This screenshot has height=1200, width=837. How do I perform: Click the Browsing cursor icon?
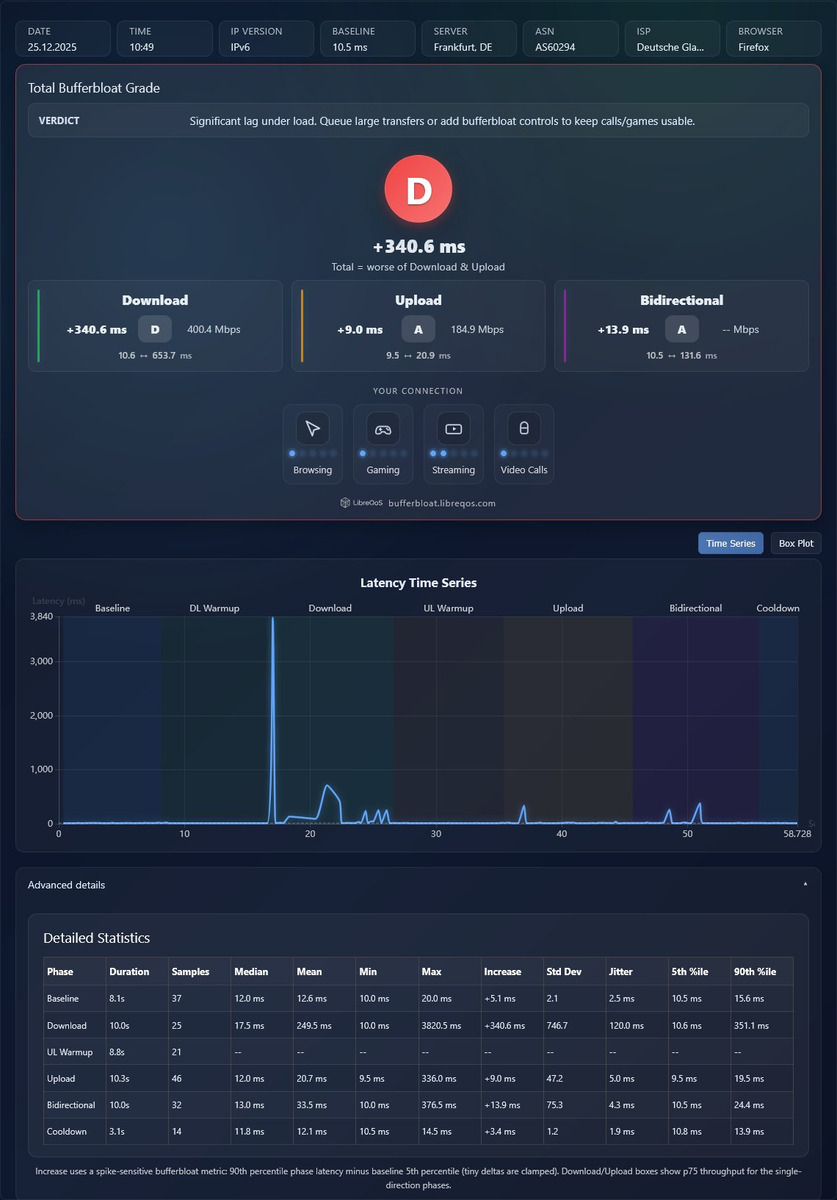click(313, 429)
